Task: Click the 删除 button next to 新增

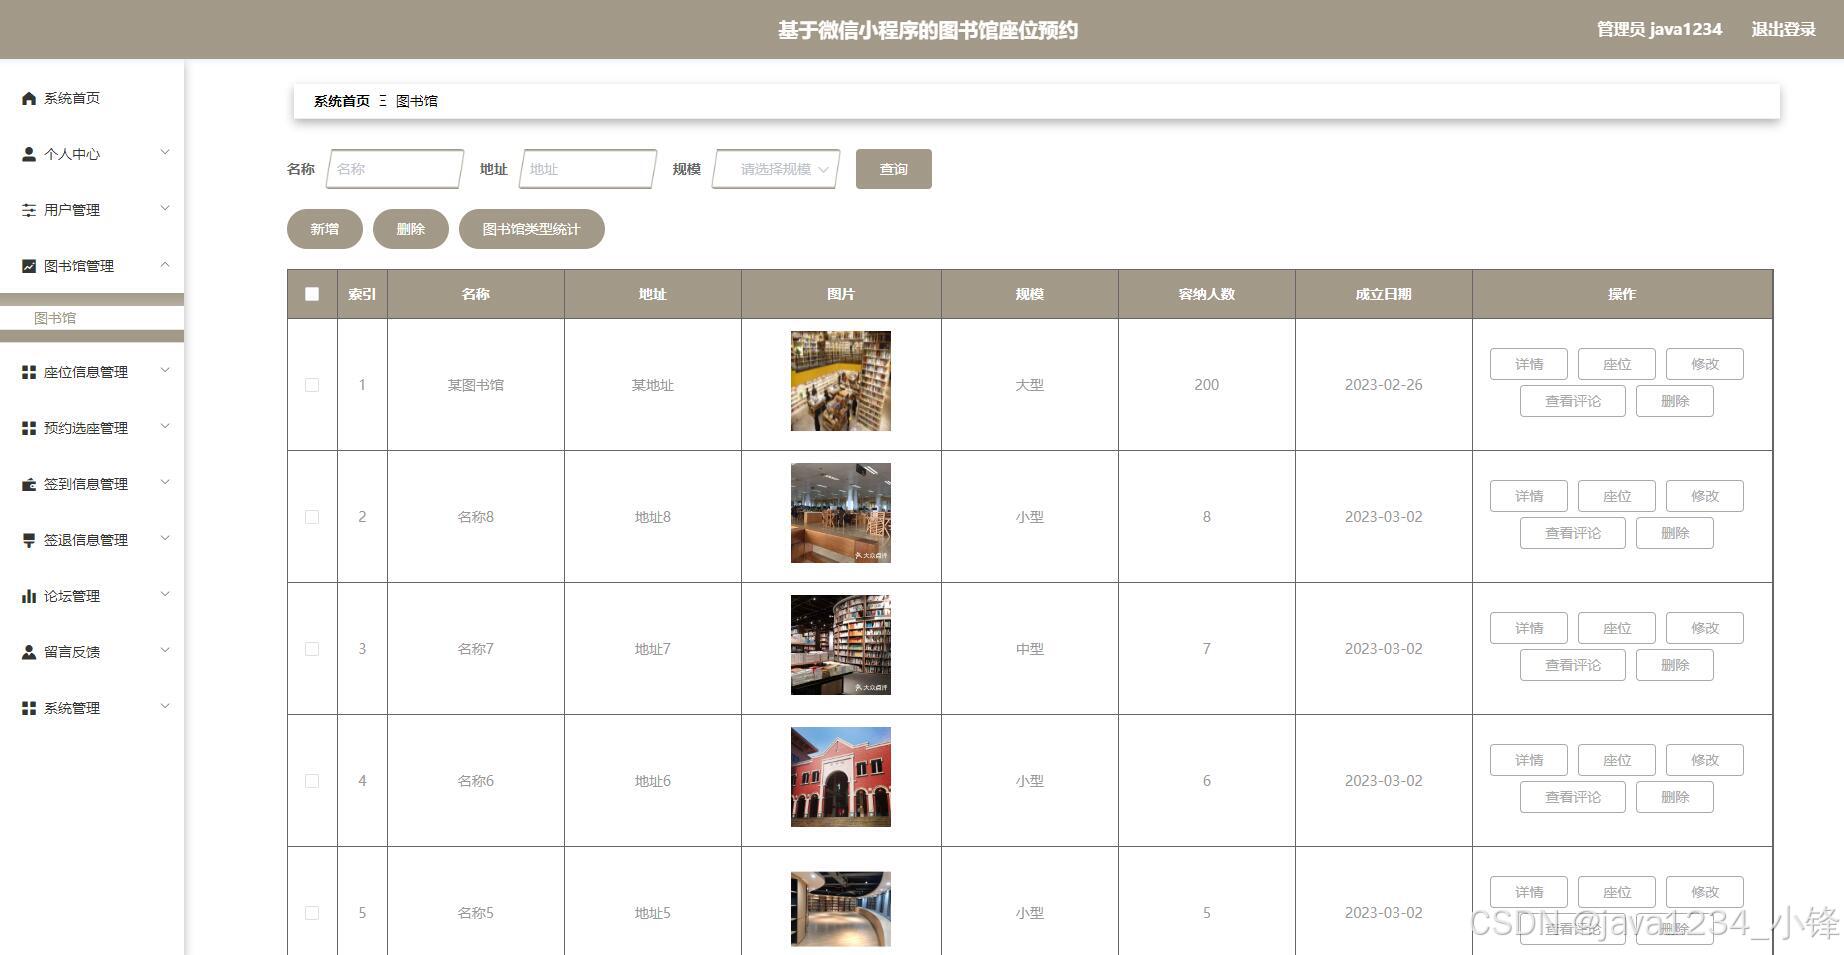Action: 411,229
